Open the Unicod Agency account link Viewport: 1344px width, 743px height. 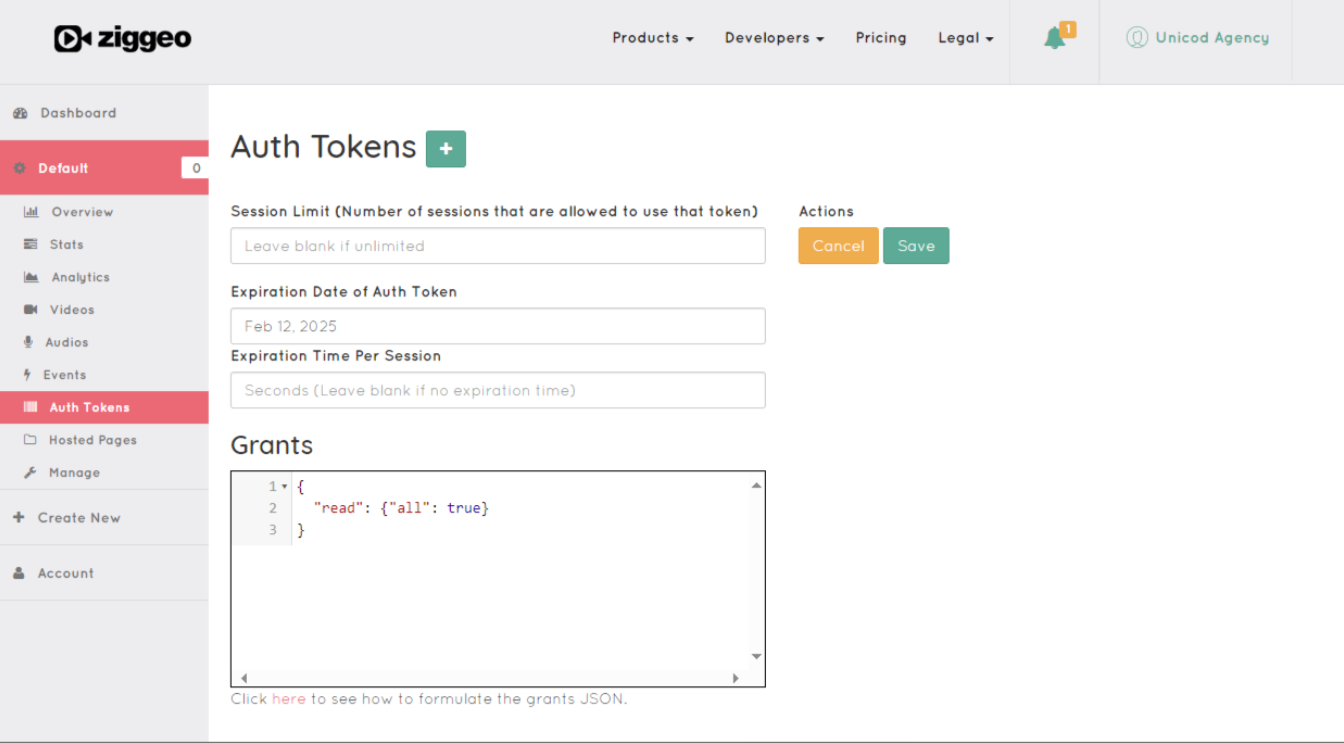1212,38
